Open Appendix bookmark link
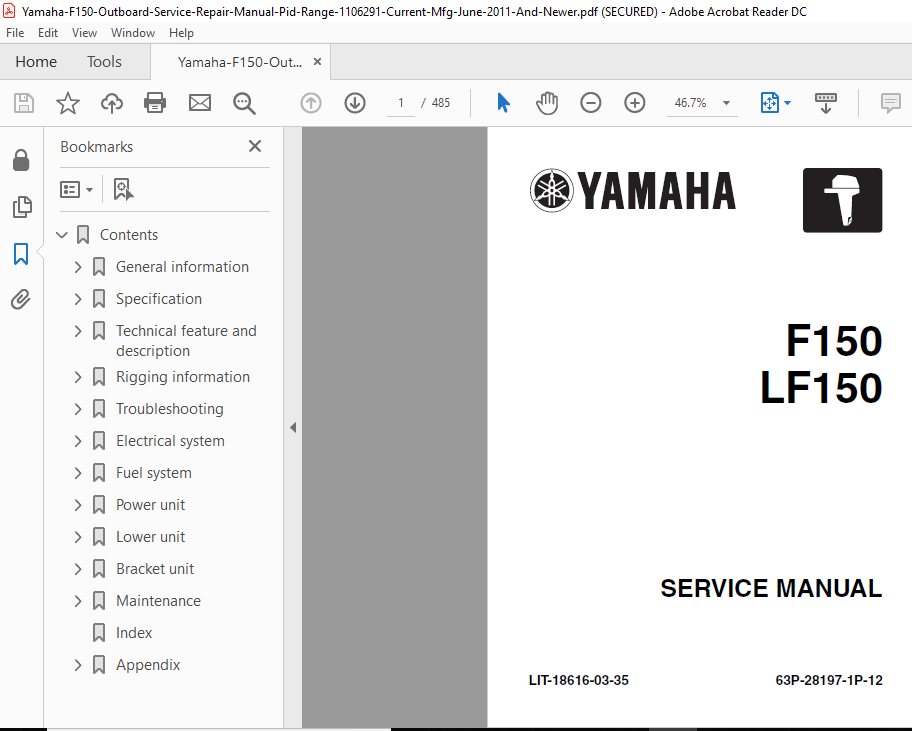 click(148, 665)
